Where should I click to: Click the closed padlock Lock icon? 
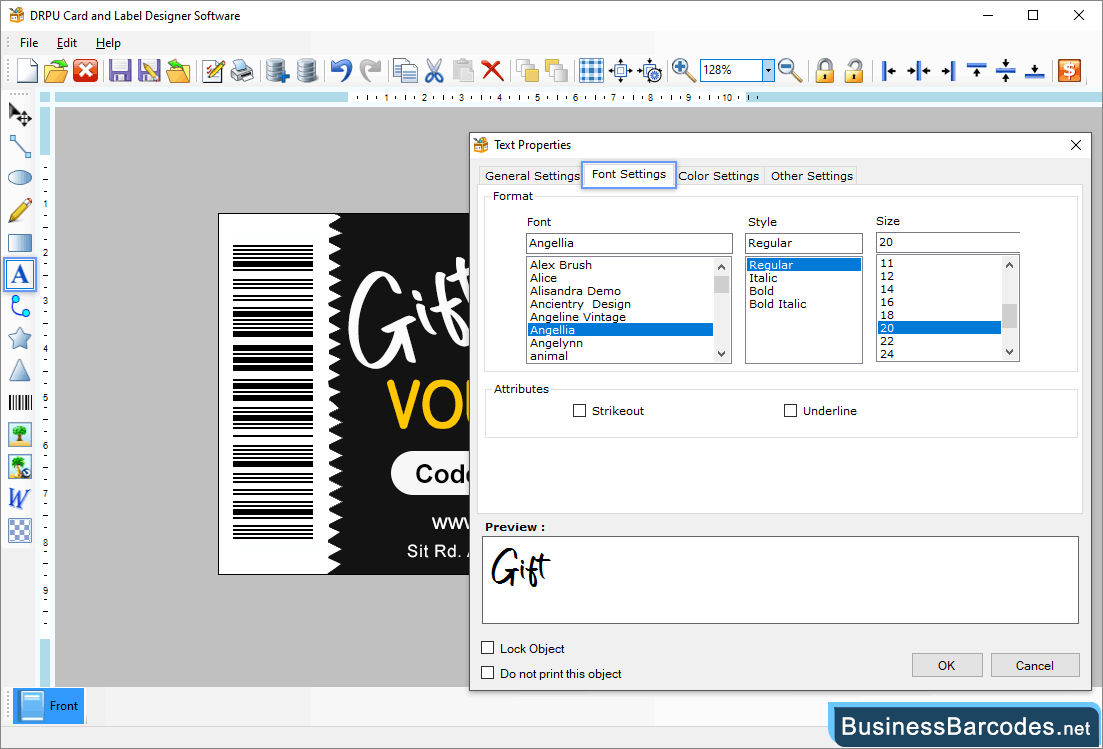(824, 70)
